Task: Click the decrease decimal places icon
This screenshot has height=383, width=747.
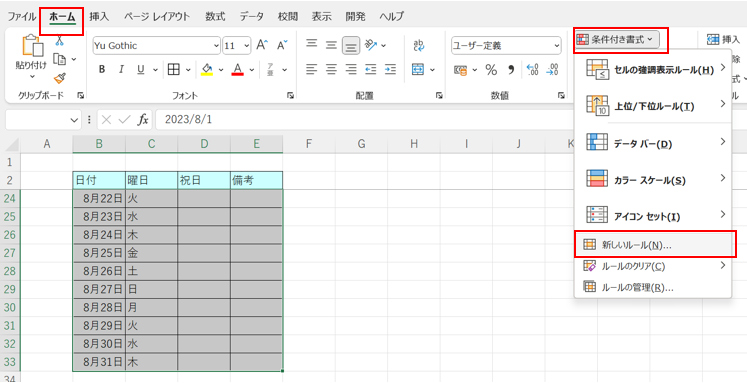Action: pos(552,70)
